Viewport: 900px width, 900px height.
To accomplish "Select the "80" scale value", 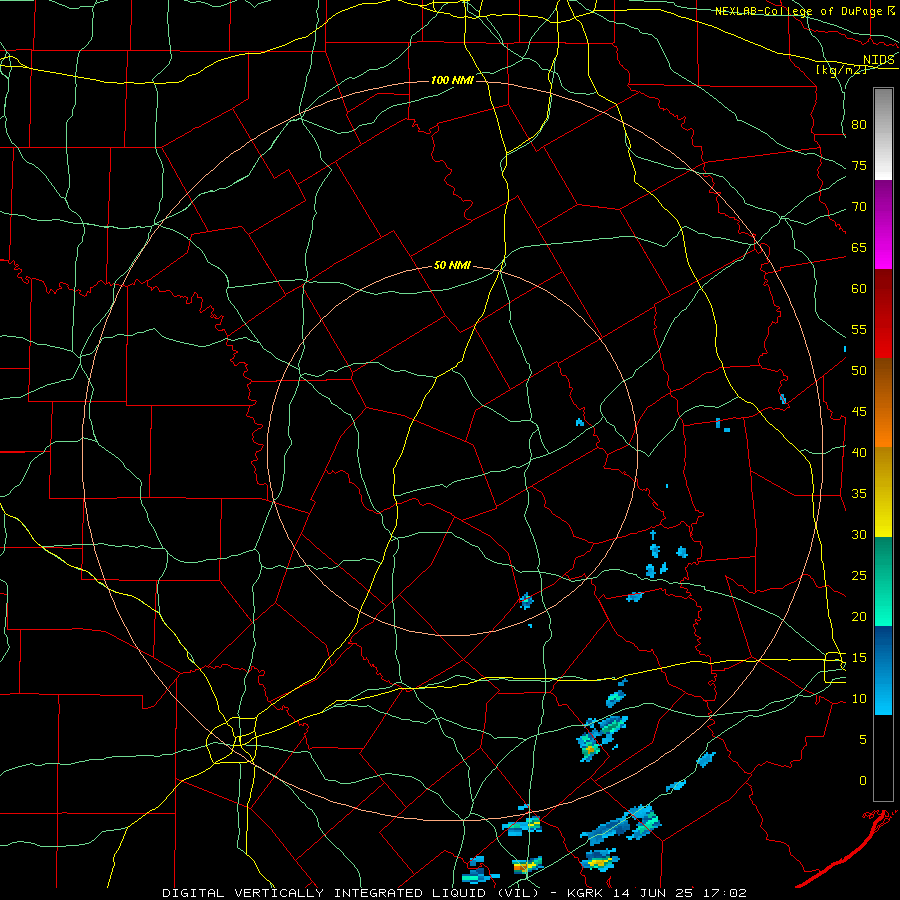I will point(859,125).
